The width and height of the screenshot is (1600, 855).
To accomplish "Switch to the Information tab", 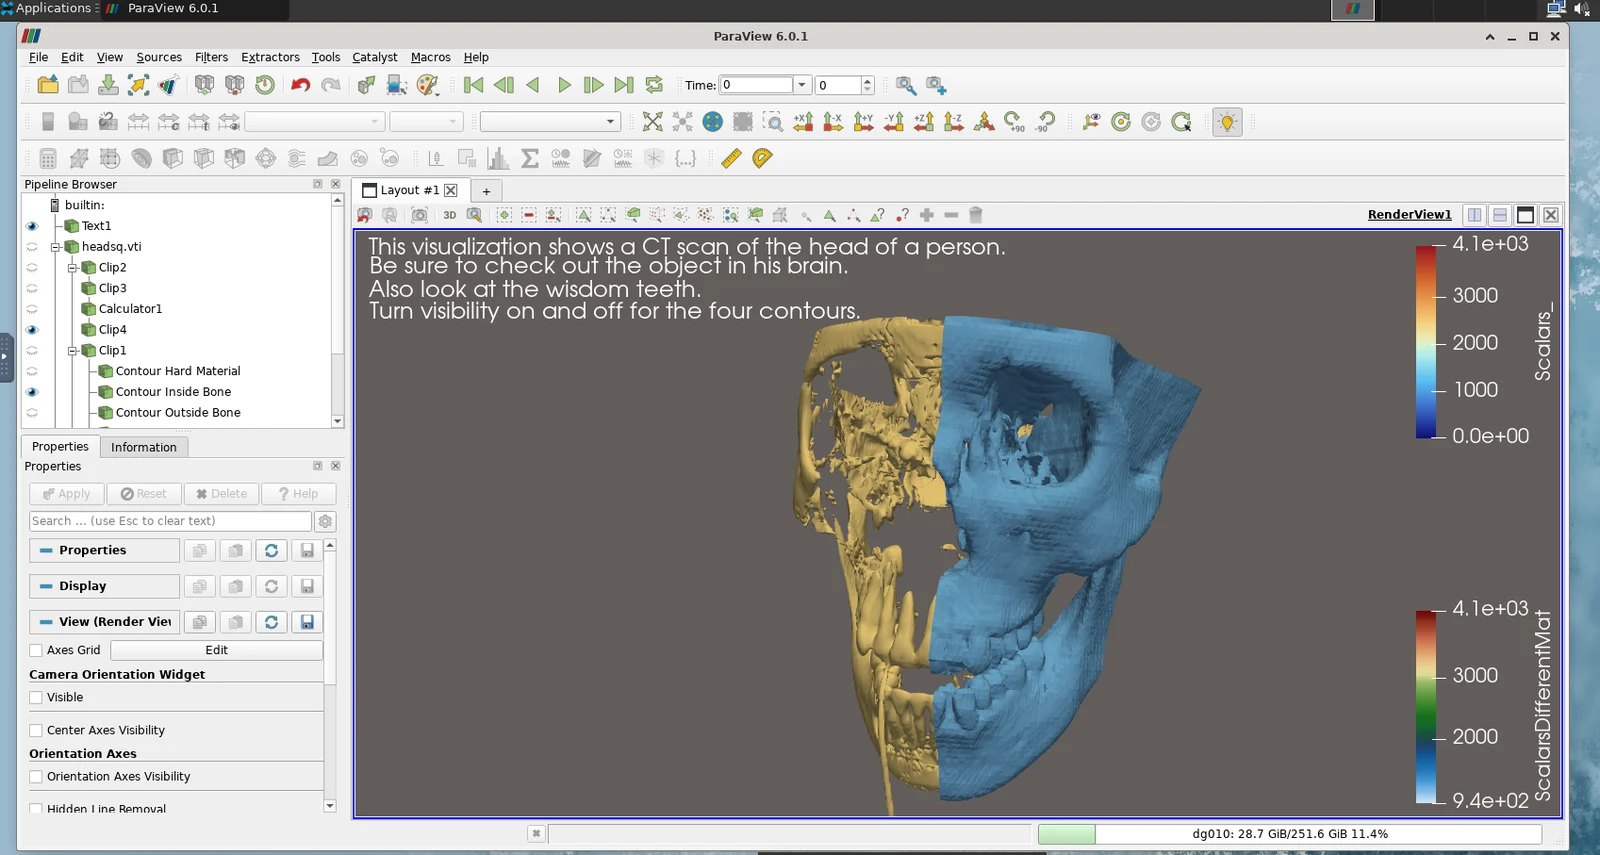I will (x=143, y=447).
